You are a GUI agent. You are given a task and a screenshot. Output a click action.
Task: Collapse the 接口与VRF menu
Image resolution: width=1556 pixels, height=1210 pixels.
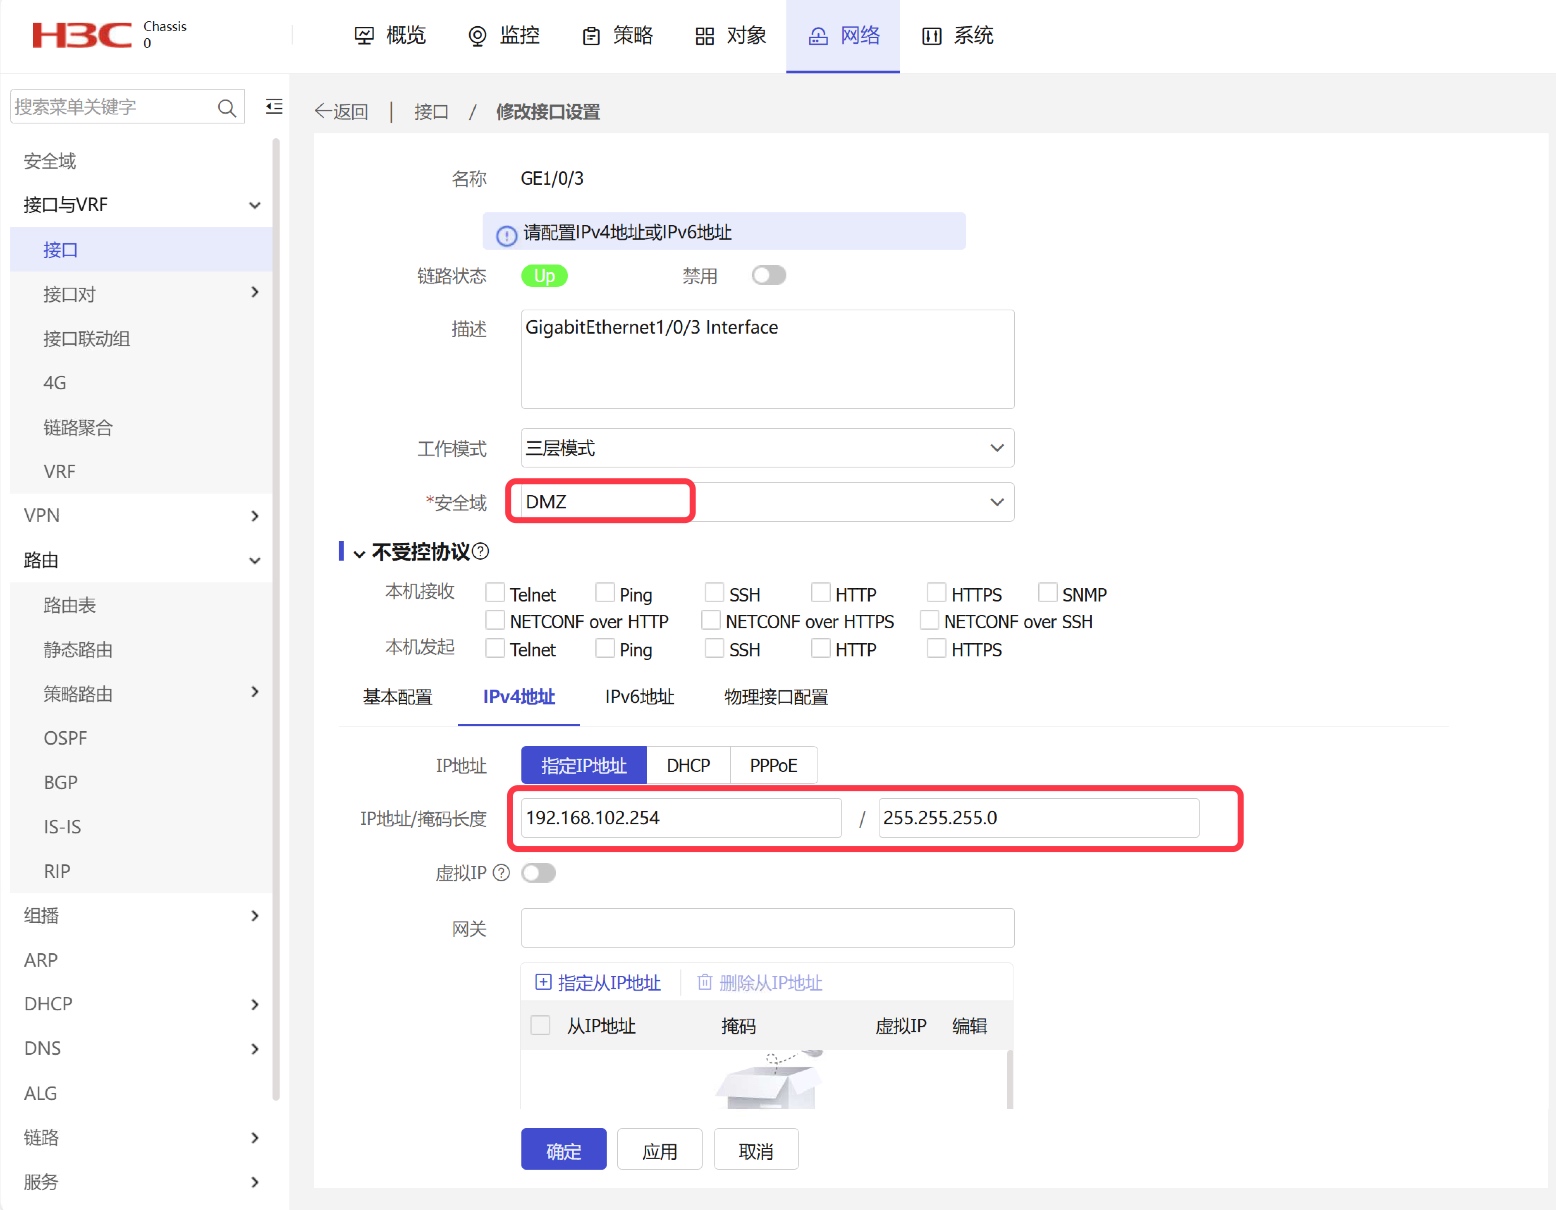(x=255, y=205)
